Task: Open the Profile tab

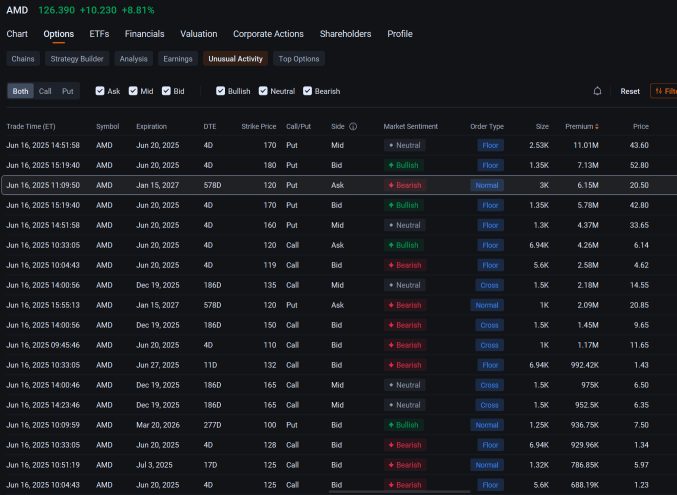Action: [x=400, y=34]
